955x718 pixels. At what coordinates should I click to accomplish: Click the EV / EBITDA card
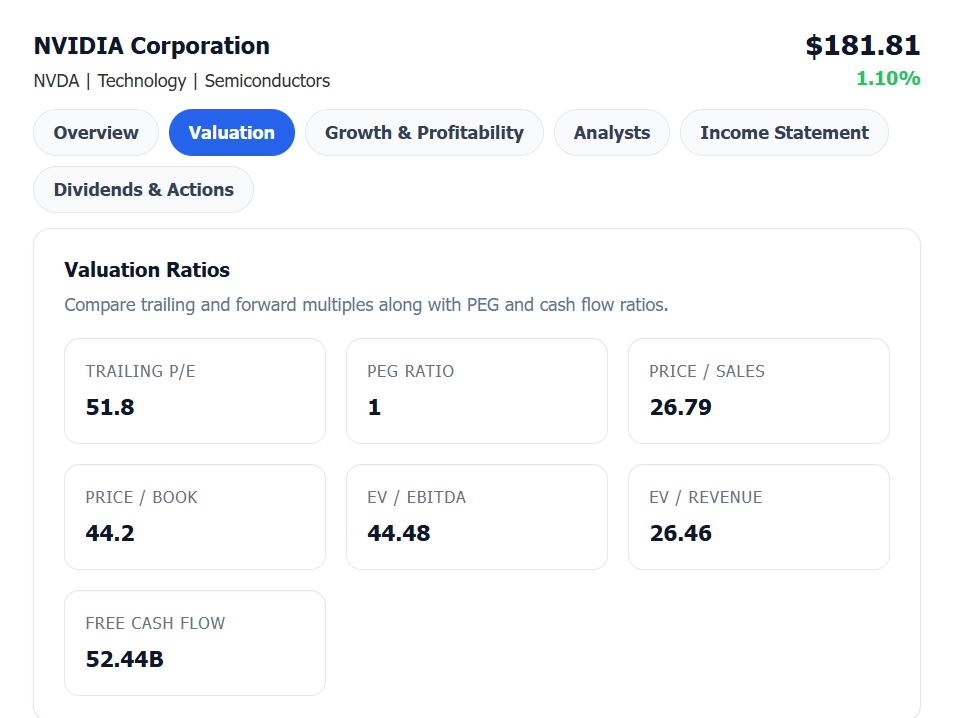click(x=476, y=517)
